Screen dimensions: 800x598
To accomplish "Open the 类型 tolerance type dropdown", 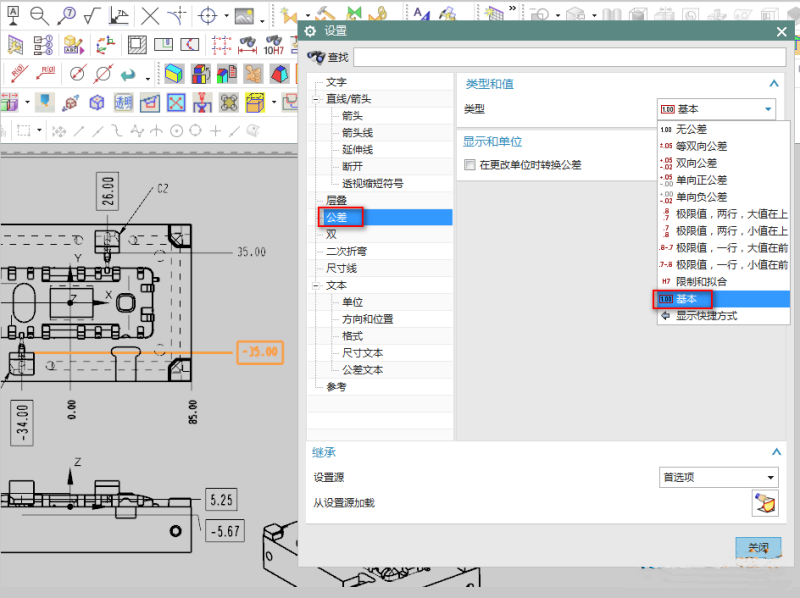I will (716, 109).
